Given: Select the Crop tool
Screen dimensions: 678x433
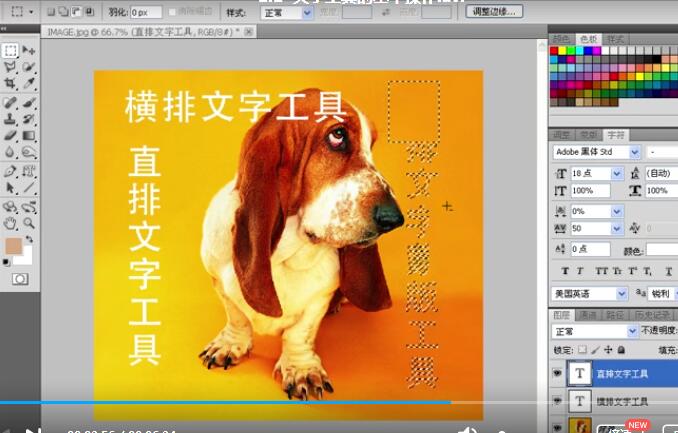Looking at the screenshot, I should (x=10, y=84).
